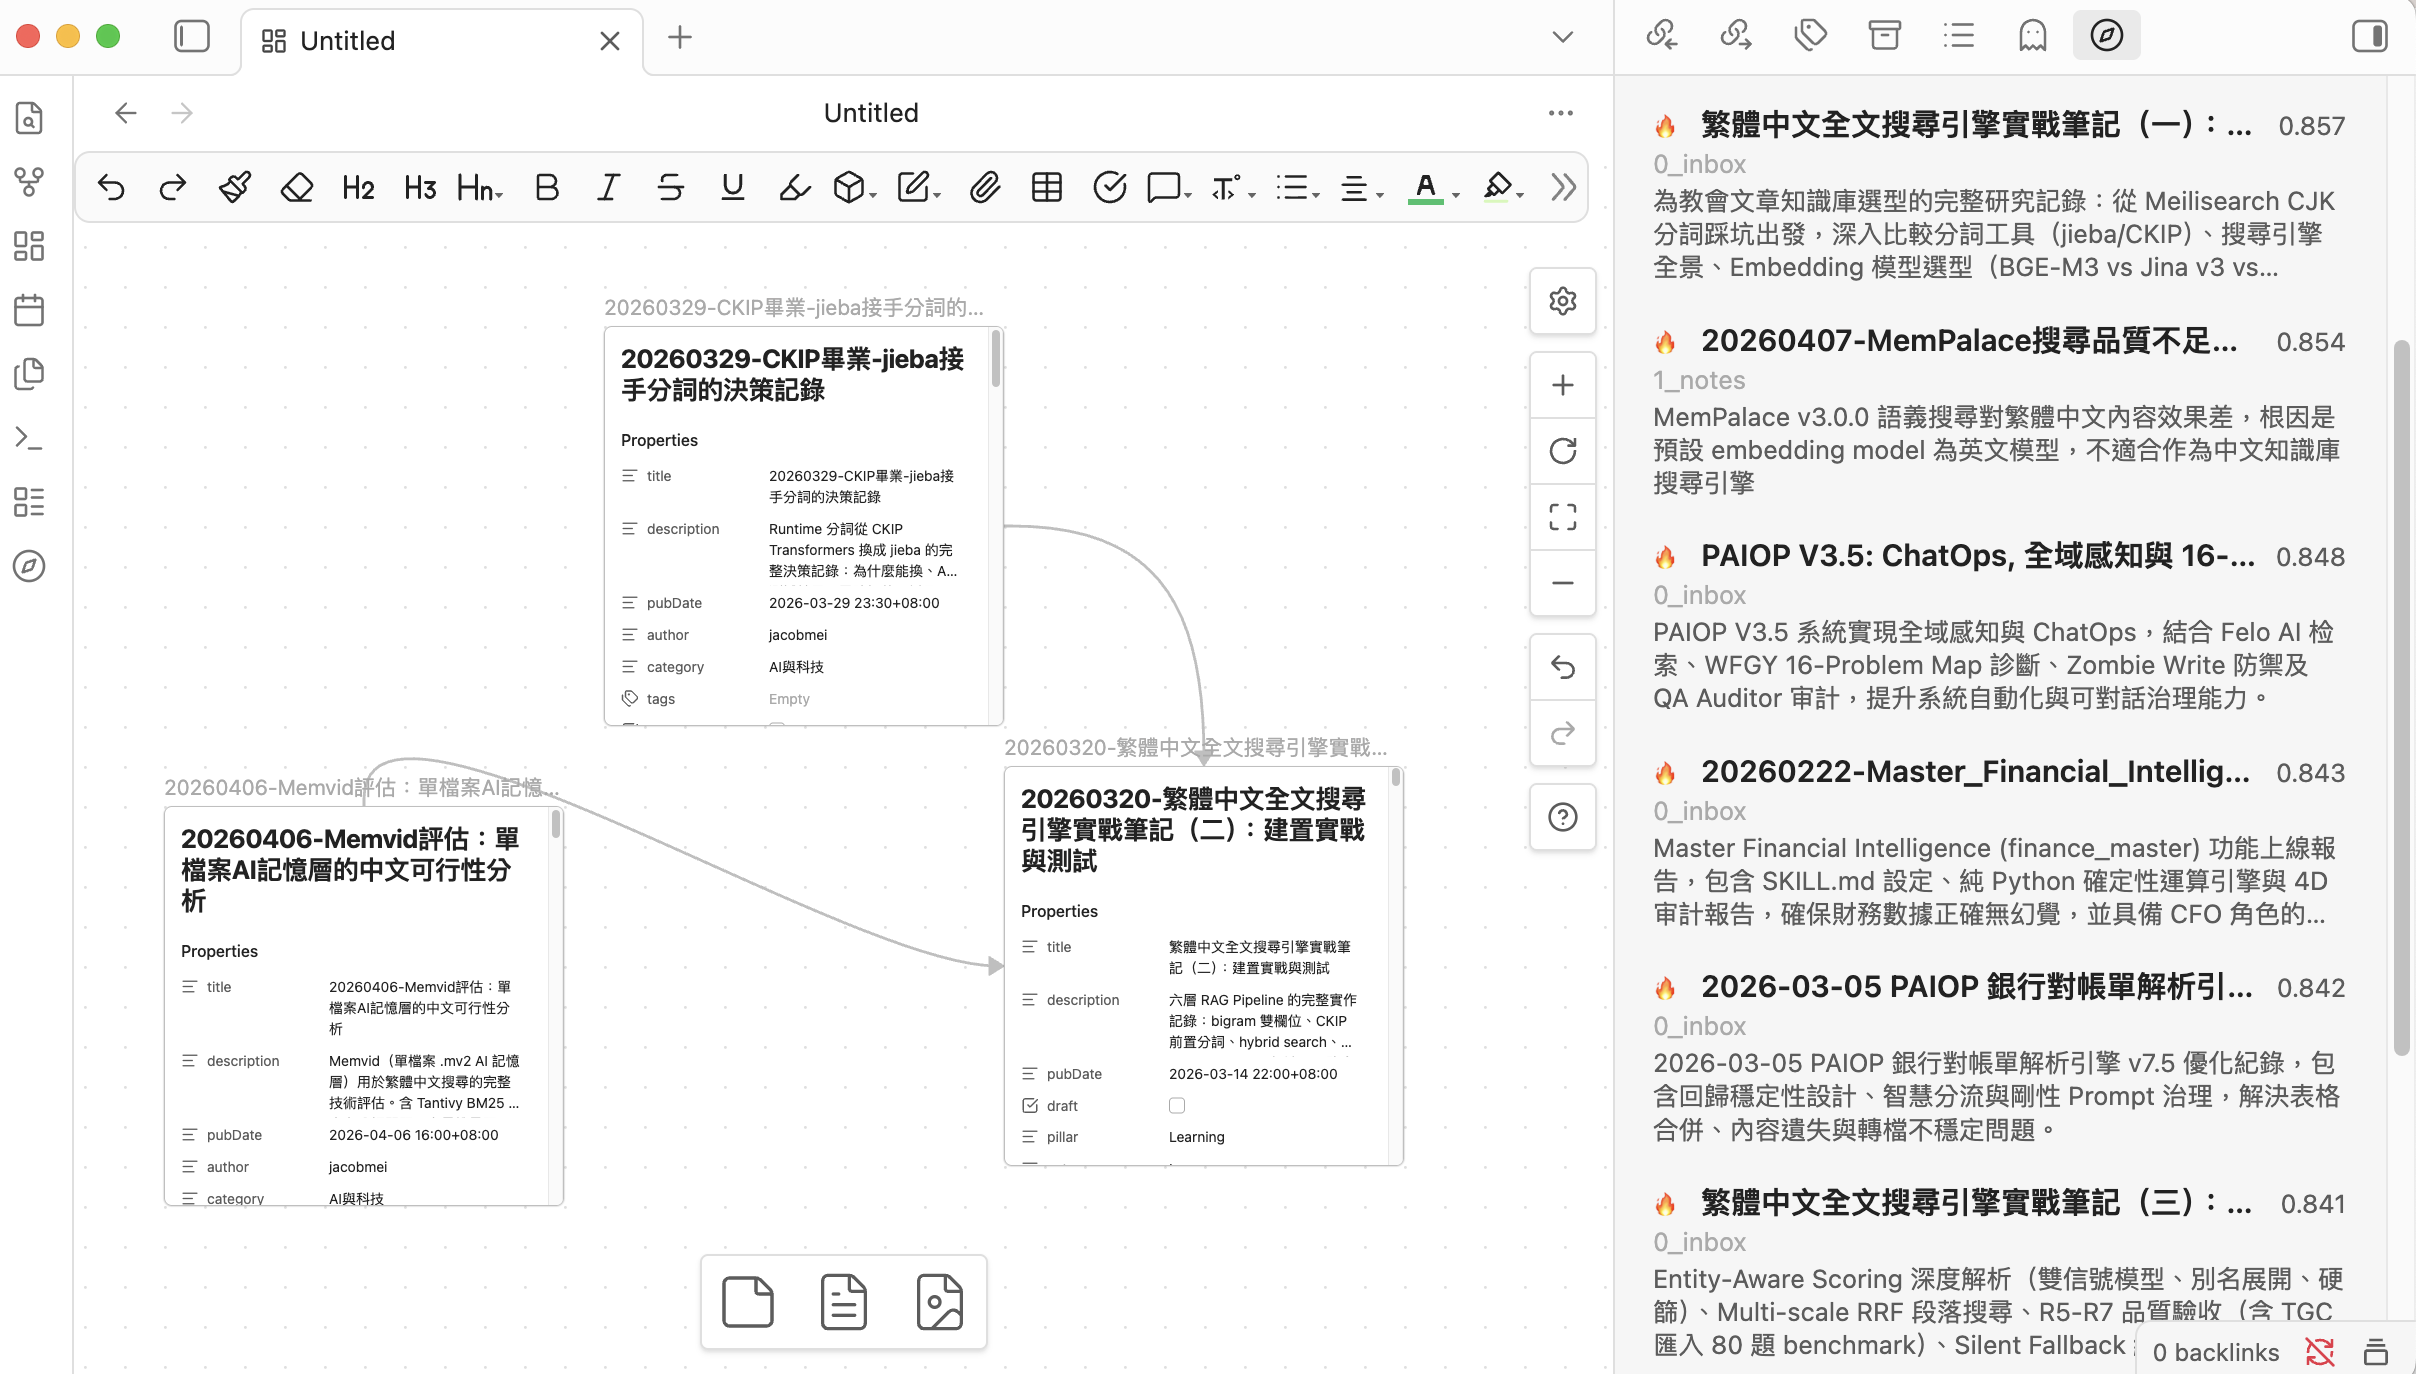2416x1374 pixels.
Task: Open the checklist icon in left ribbon
Action: tap(29, 502)
